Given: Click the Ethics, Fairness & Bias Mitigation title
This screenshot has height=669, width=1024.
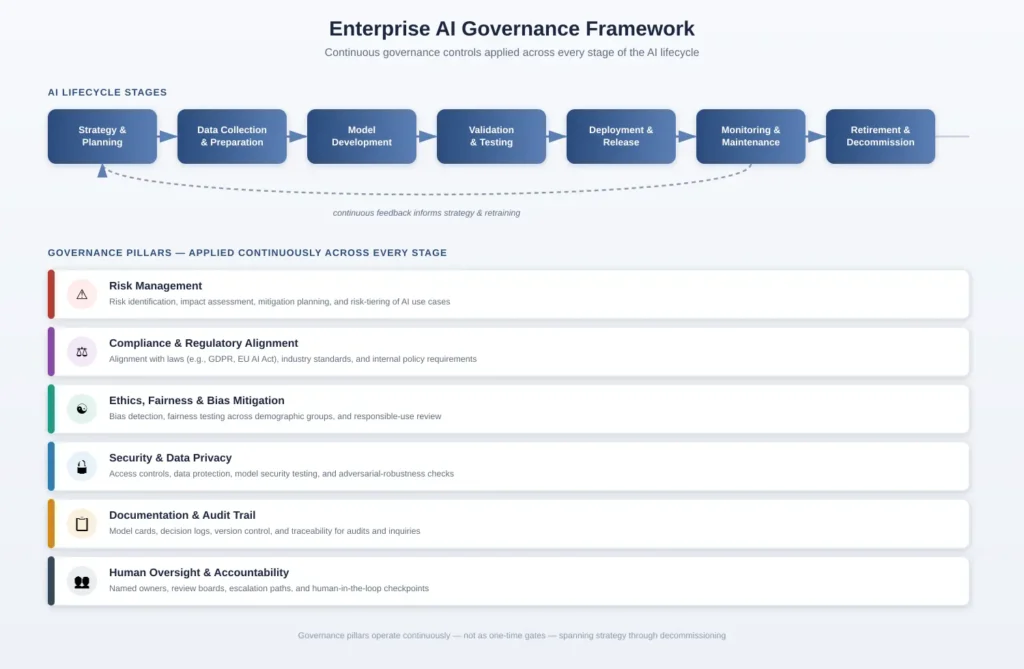Looking at the screenshot, I should (x=197, y=400).
